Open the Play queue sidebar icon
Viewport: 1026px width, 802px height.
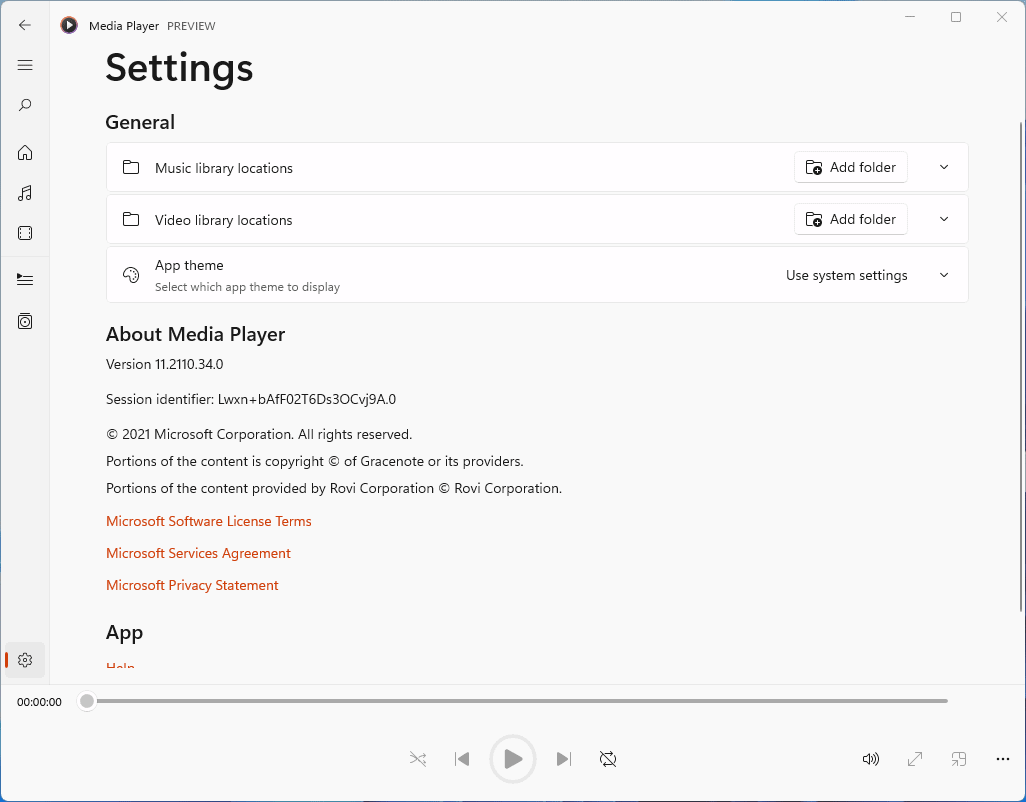(x=25, y=279)
